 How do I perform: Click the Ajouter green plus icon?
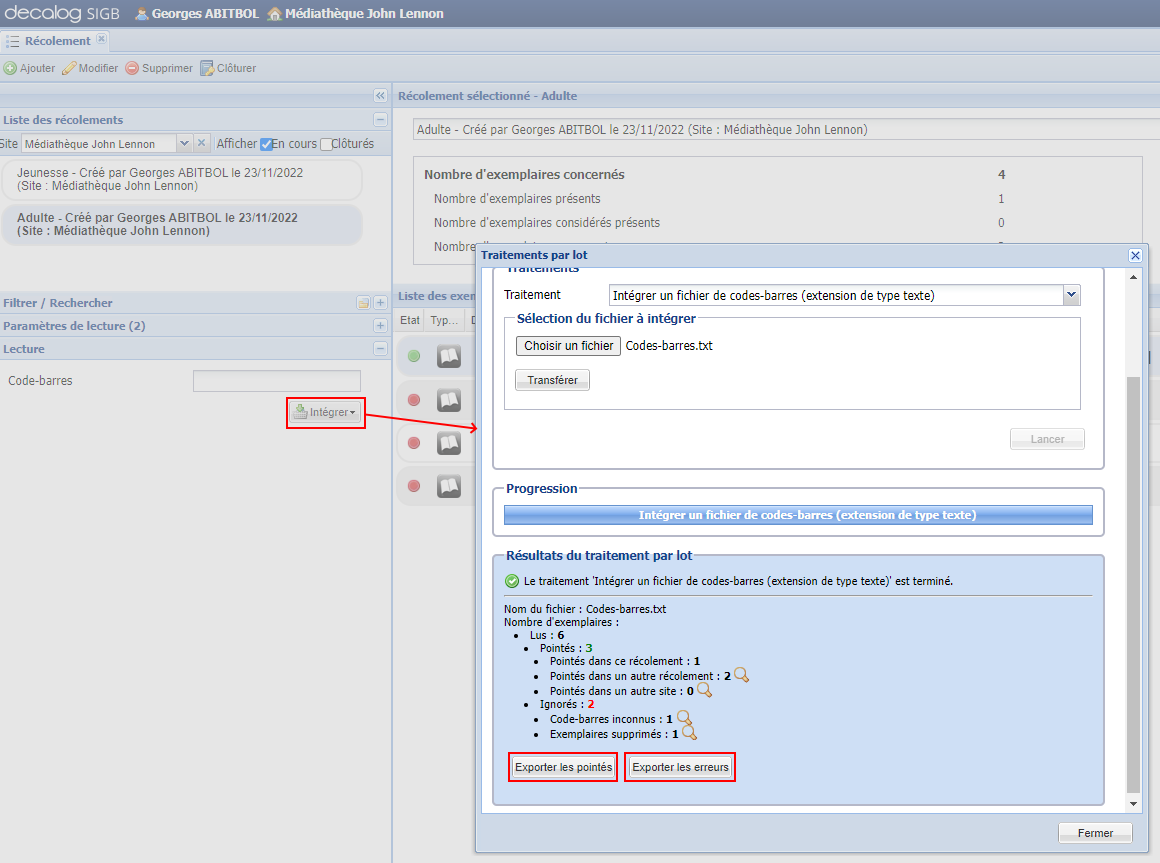point(10,68)
